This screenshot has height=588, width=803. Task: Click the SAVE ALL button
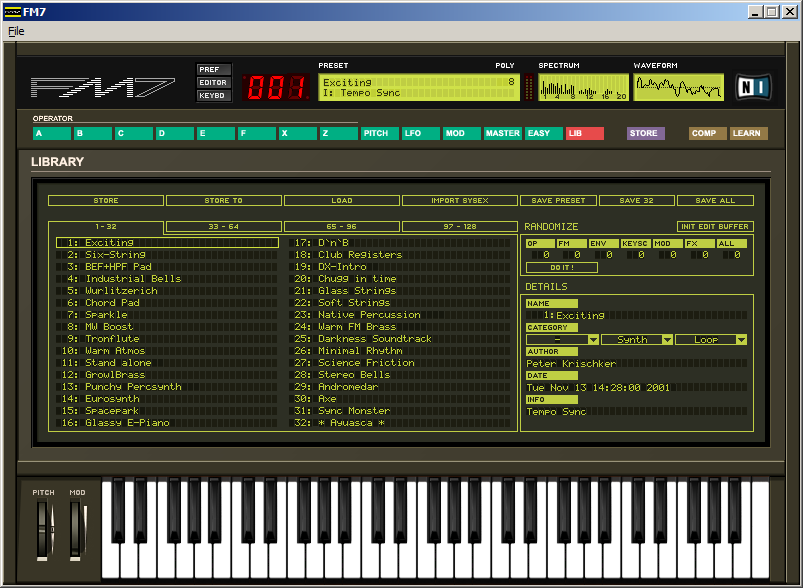coord(715,200)
